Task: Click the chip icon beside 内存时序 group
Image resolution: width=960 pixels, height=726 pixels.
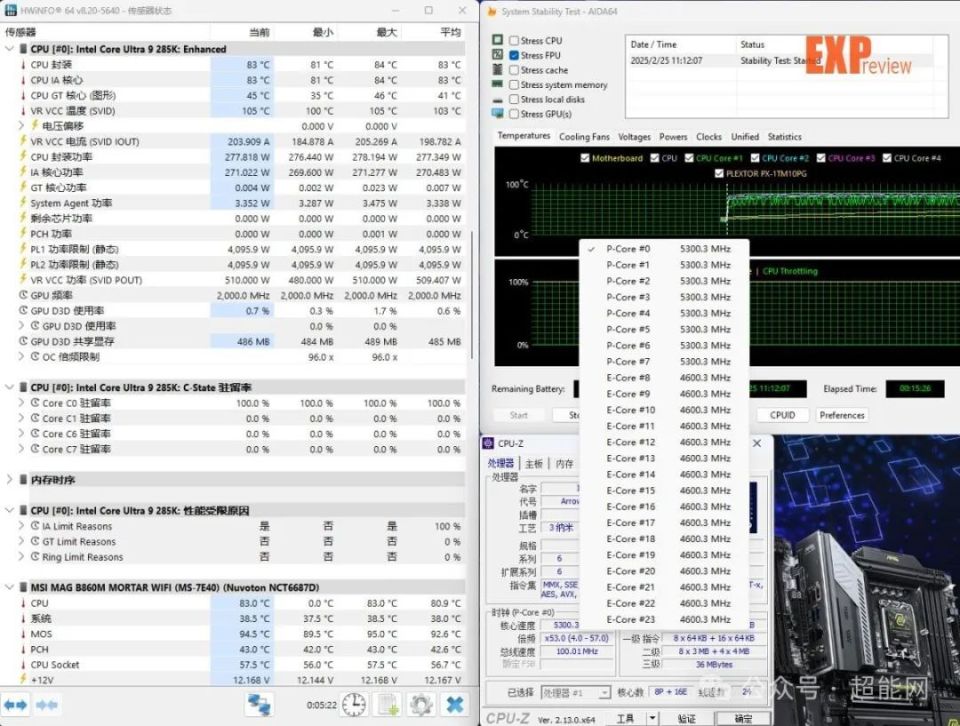Action: pyautogui.click(x=23, y=479)
